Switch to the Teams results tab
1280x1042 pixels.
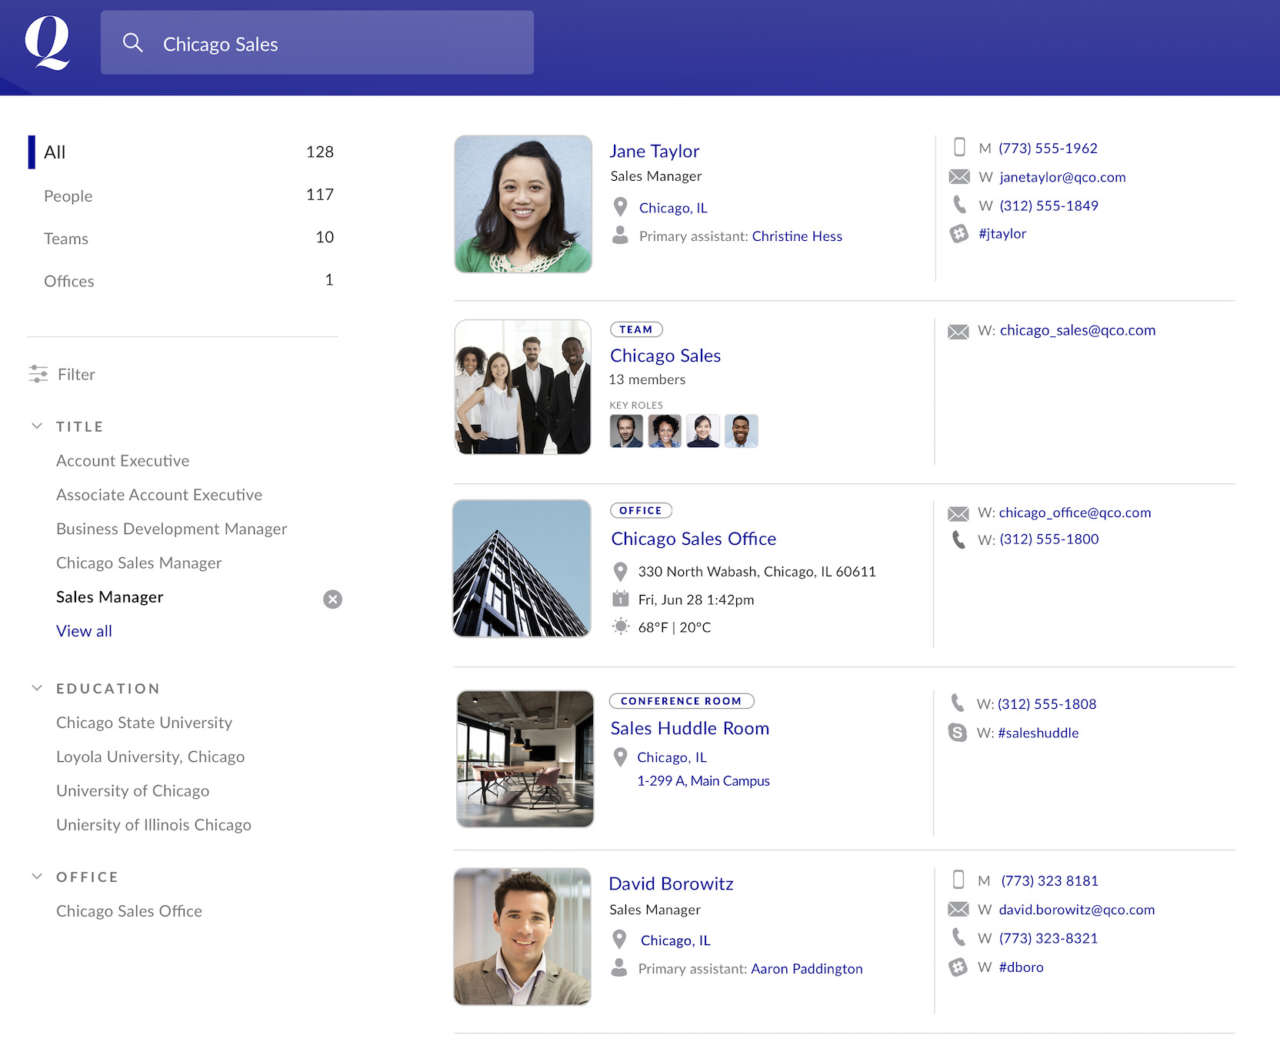coord(66,239)
